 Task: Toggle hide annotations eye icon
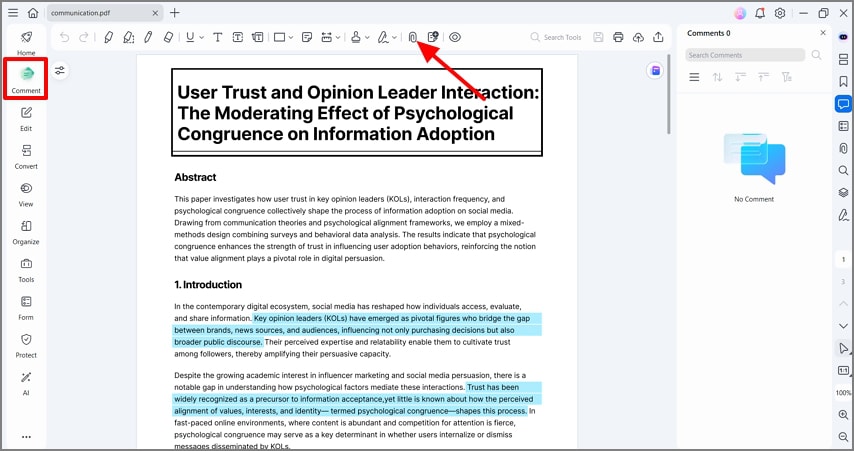(455, 37)
